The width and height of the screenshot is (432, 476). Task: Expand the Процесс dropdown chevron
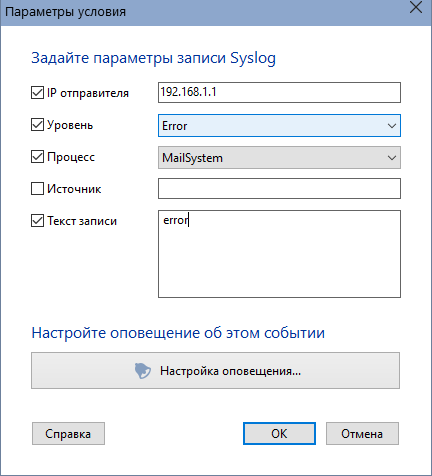tap(392, 158)
